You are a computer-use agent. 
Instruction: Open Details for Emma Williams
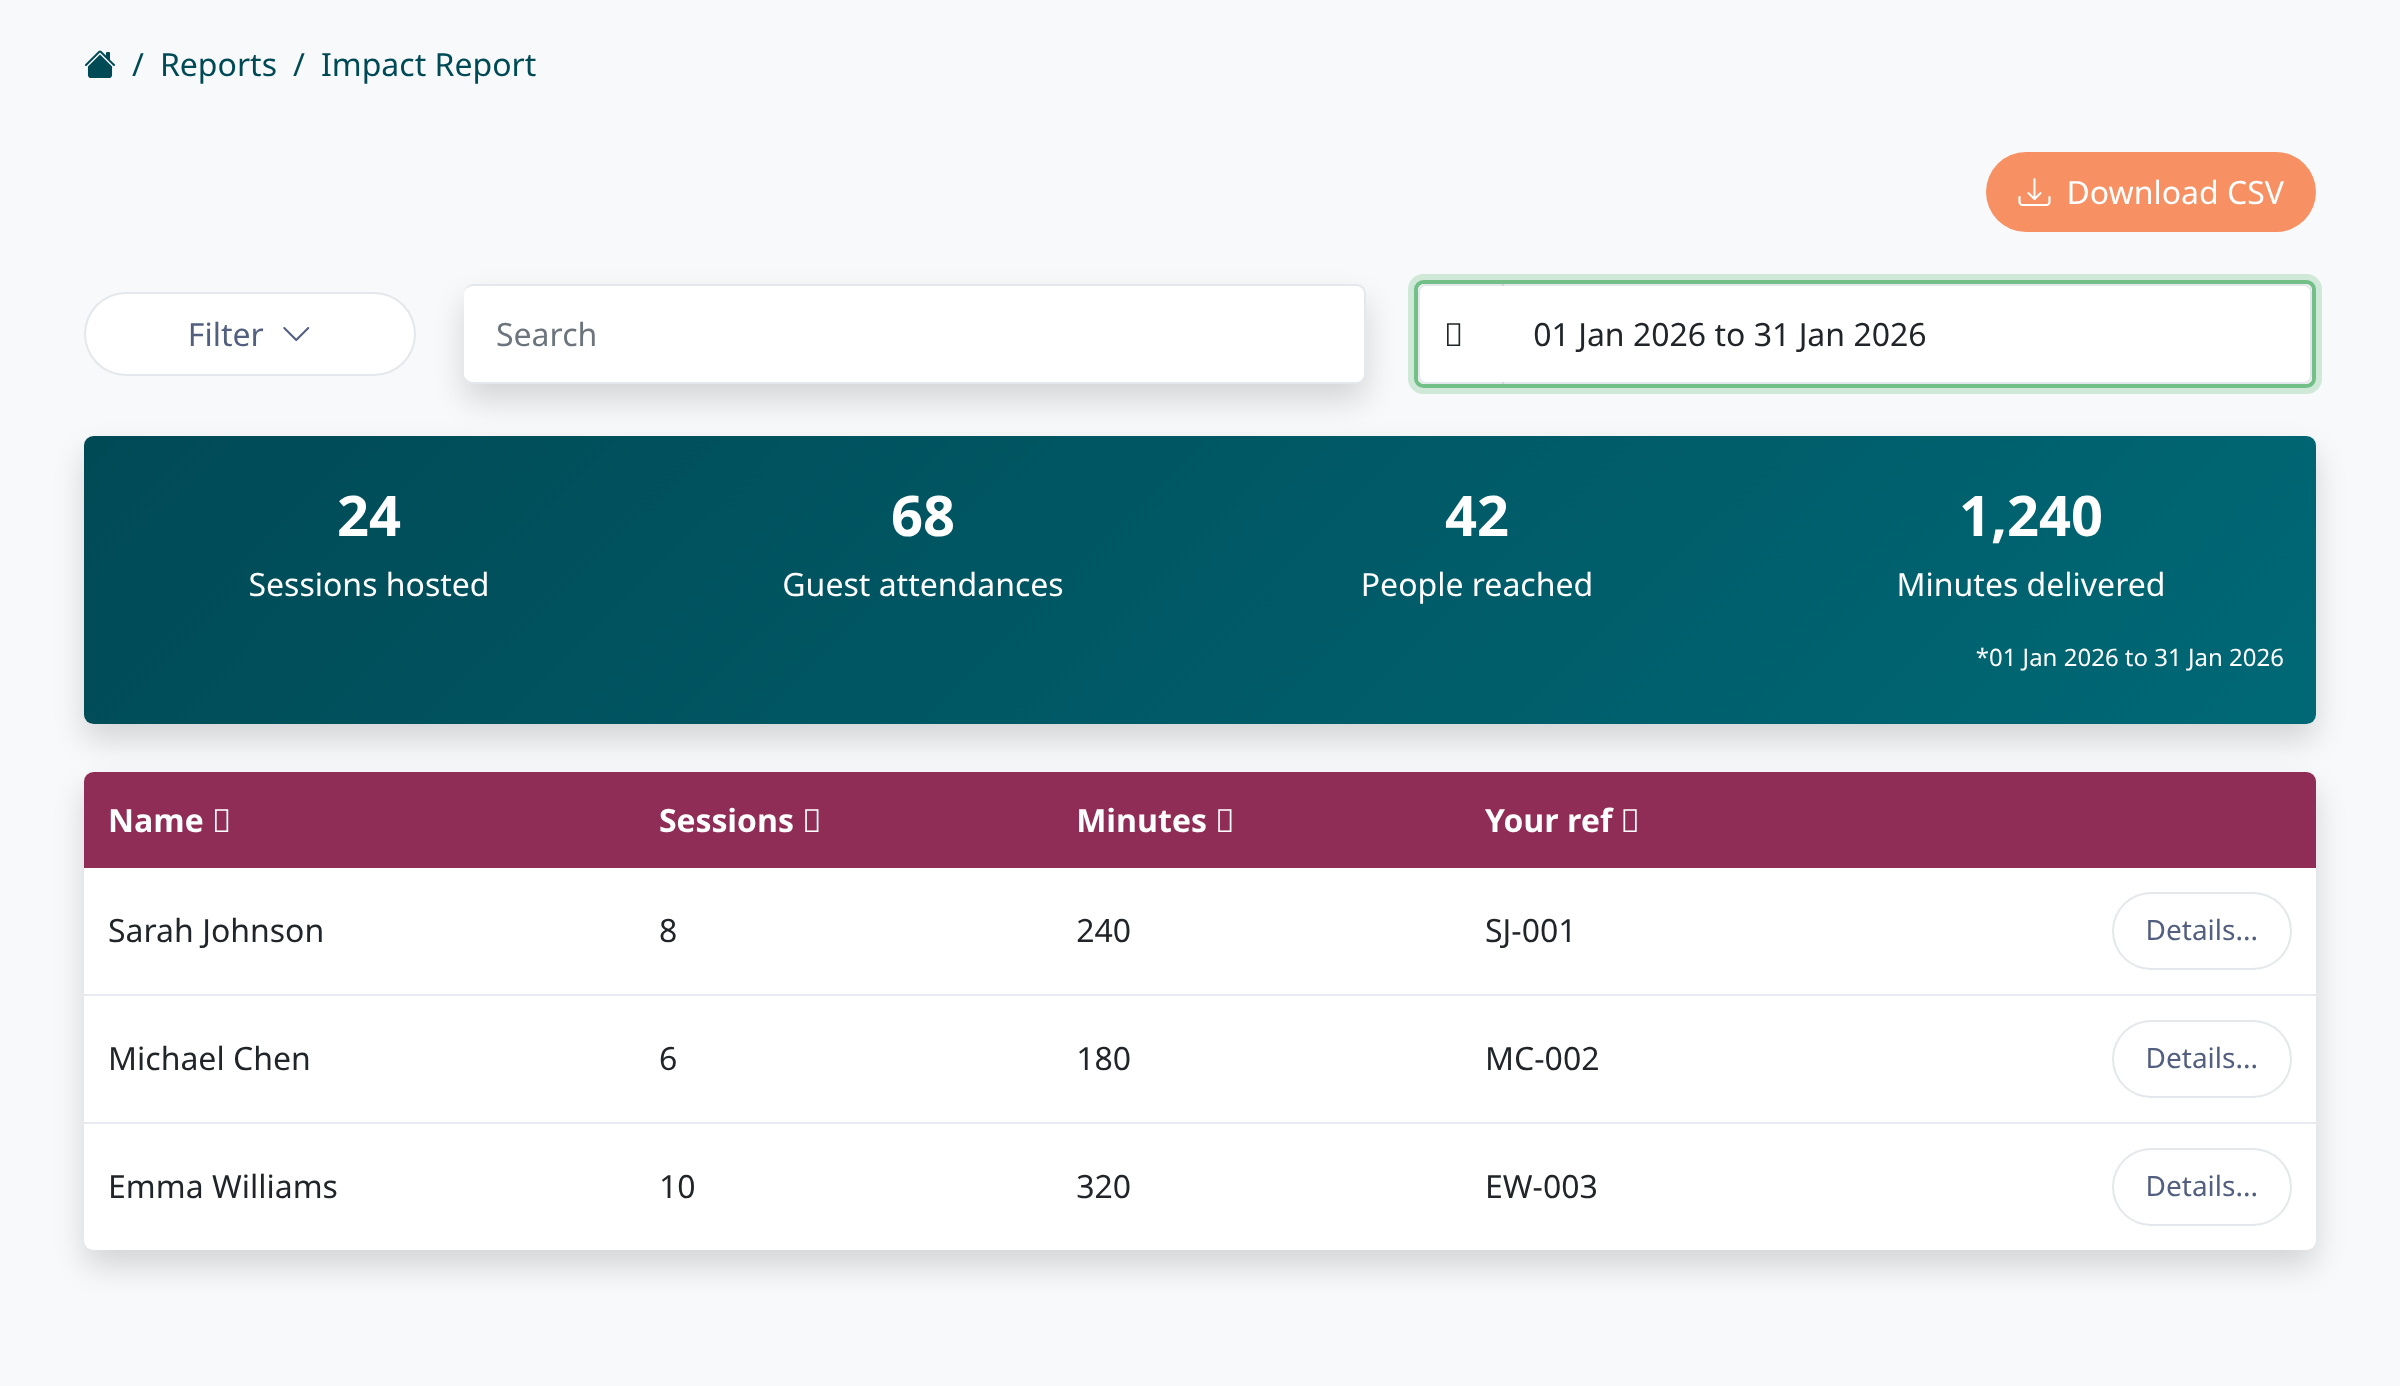pyautogui.click(x=2201, y=1187)
